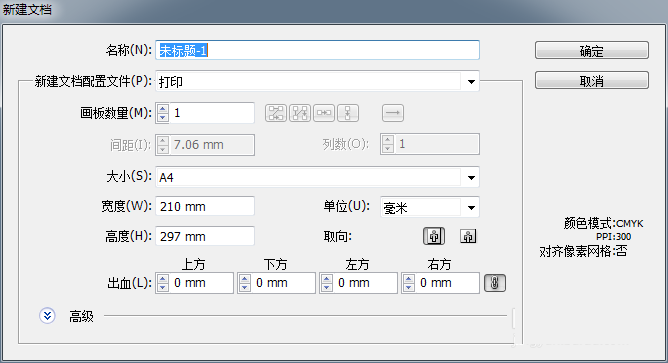This screenshot has height=363, width=668.
Task: Expand the 高级 advanced section
Action: 47,316
